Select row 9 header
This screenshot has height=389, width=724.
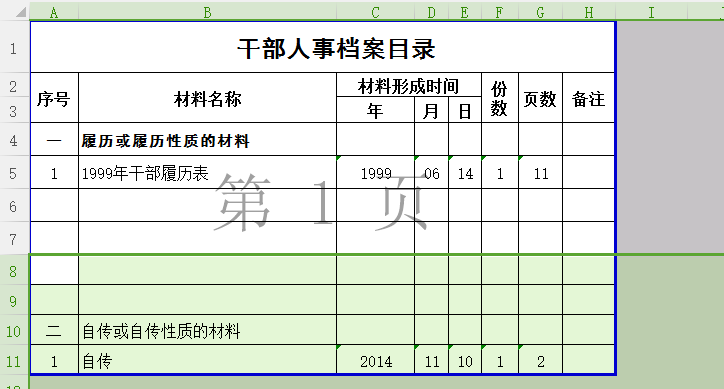pyautogui.click(x=14, y=301)
